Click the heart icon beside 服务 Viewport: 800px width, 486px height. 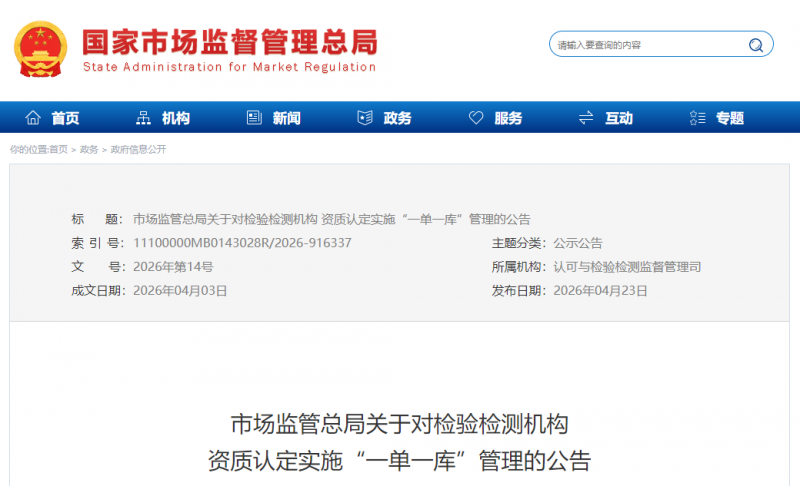coord(476,118)
